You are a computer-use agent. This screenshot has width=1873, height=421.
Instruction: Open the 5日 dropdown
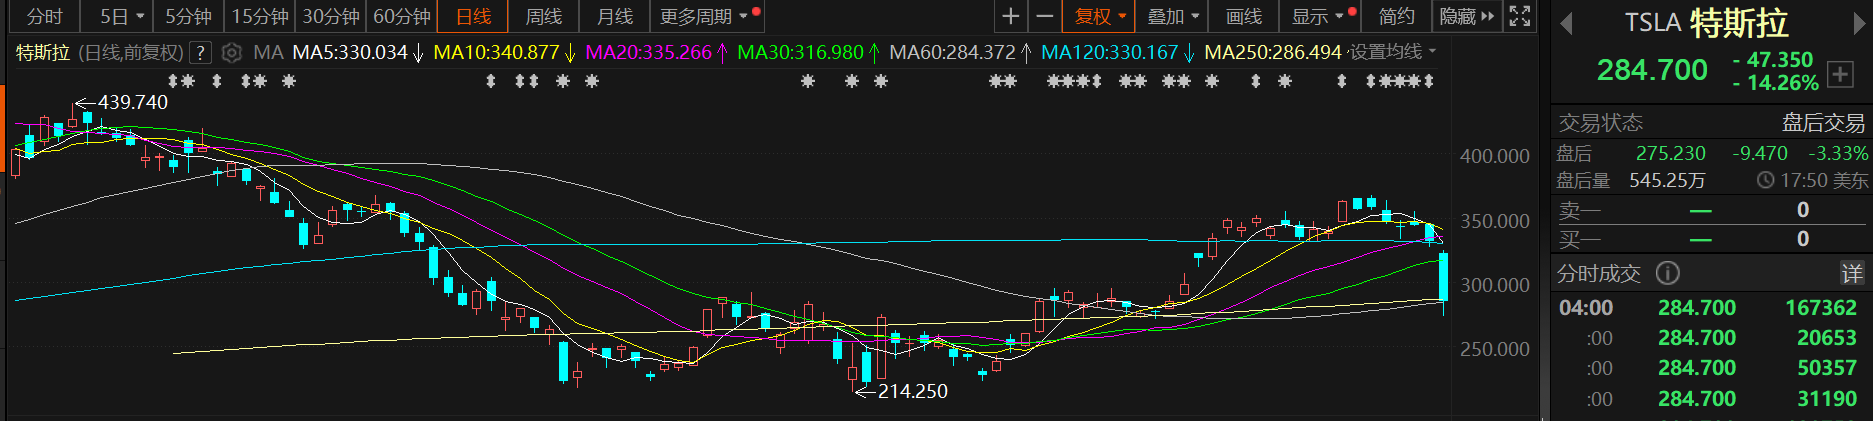121,16
